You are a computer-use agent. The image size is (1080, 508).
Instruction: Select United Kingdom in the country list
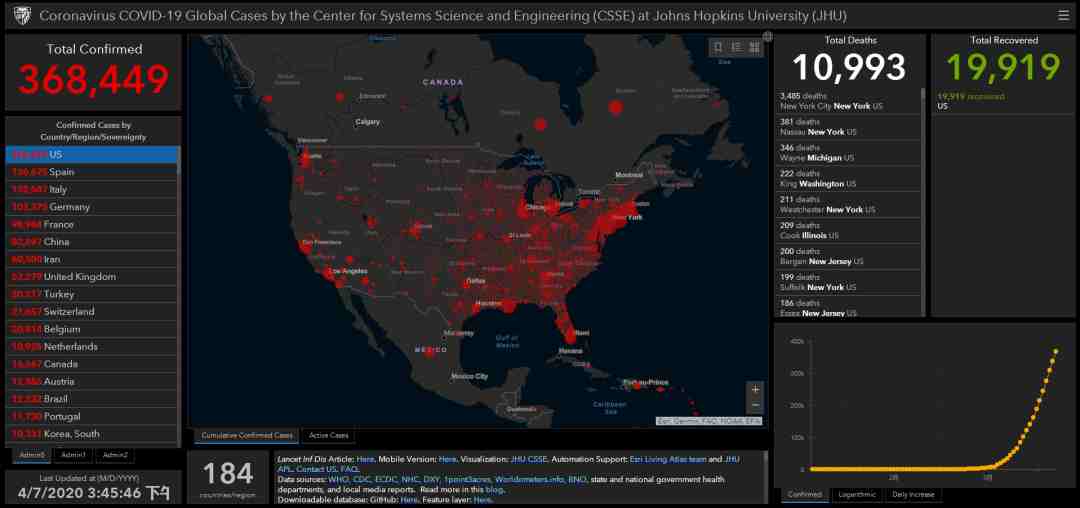[x=91, y=277]
